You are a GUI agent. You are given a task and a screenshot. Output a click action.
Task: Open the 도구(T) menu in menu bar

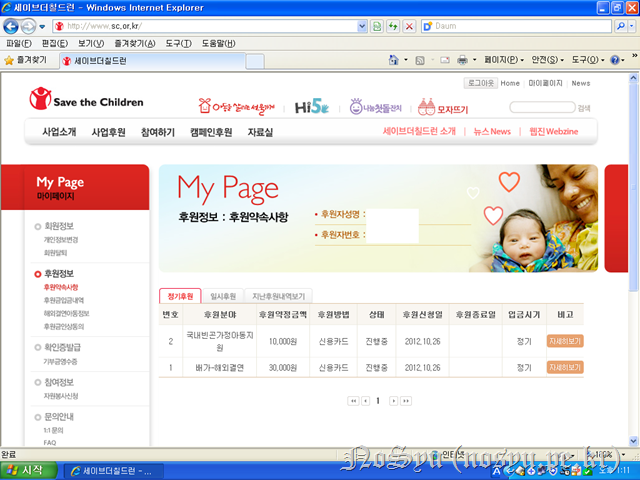(x=179, y=44)
